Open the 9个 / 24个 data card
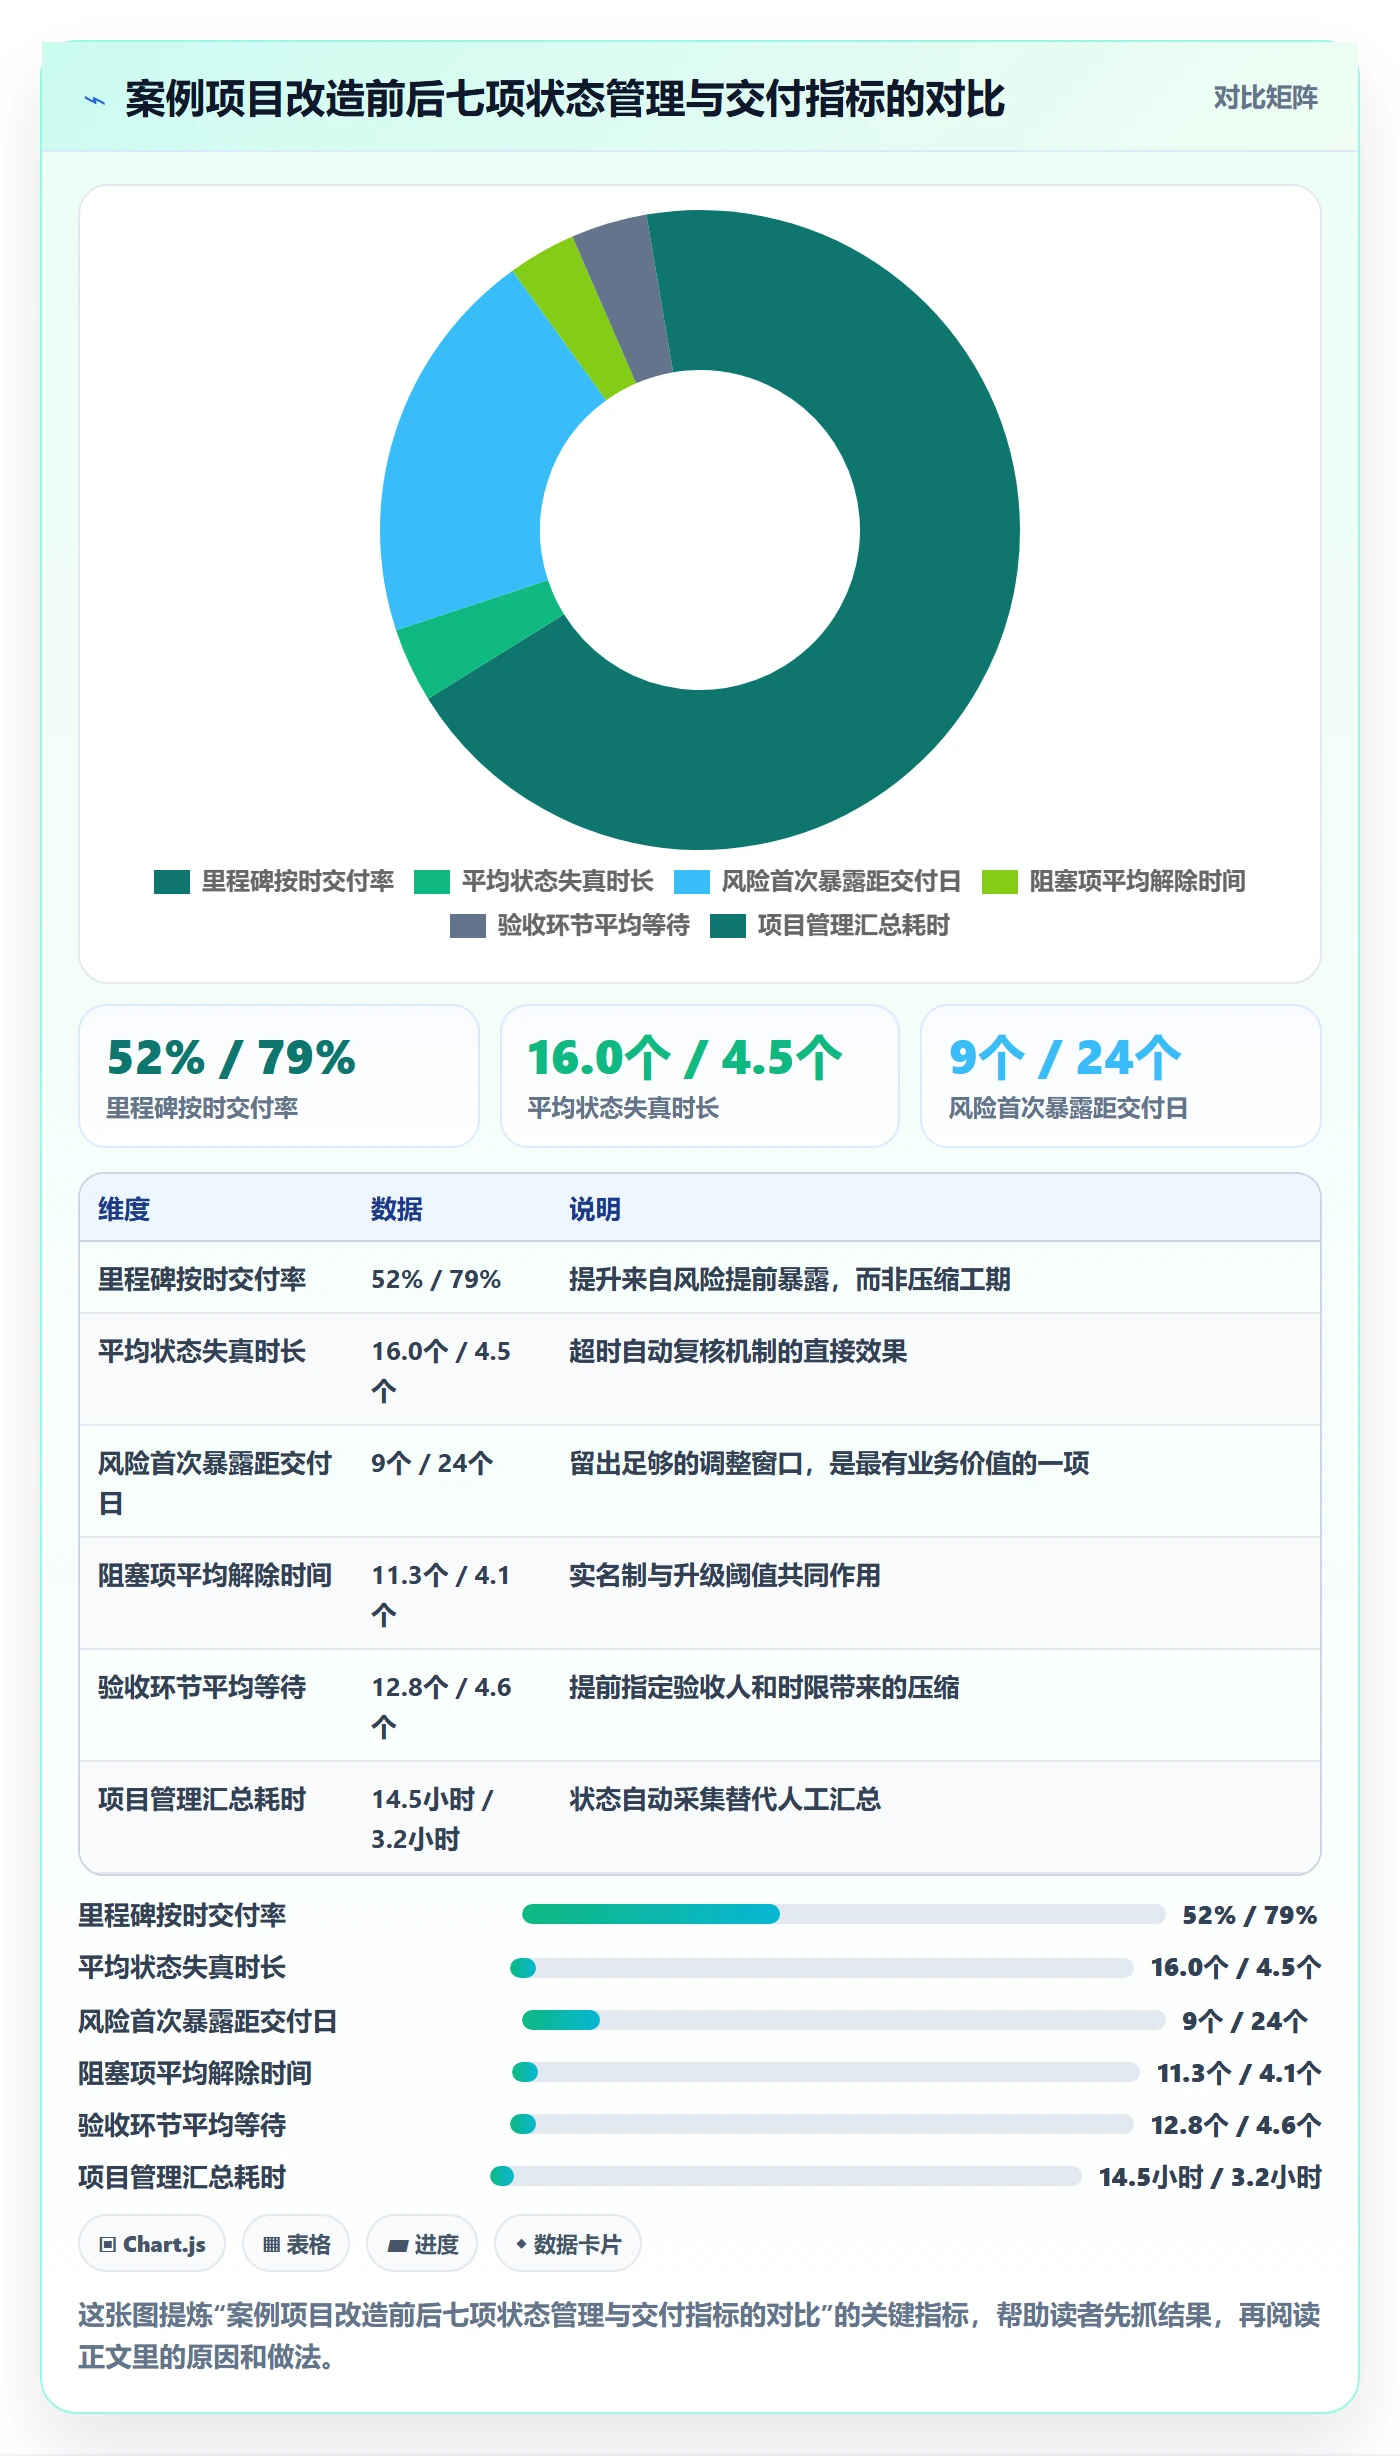 pyautogui.click(x=1121, y=1076)
